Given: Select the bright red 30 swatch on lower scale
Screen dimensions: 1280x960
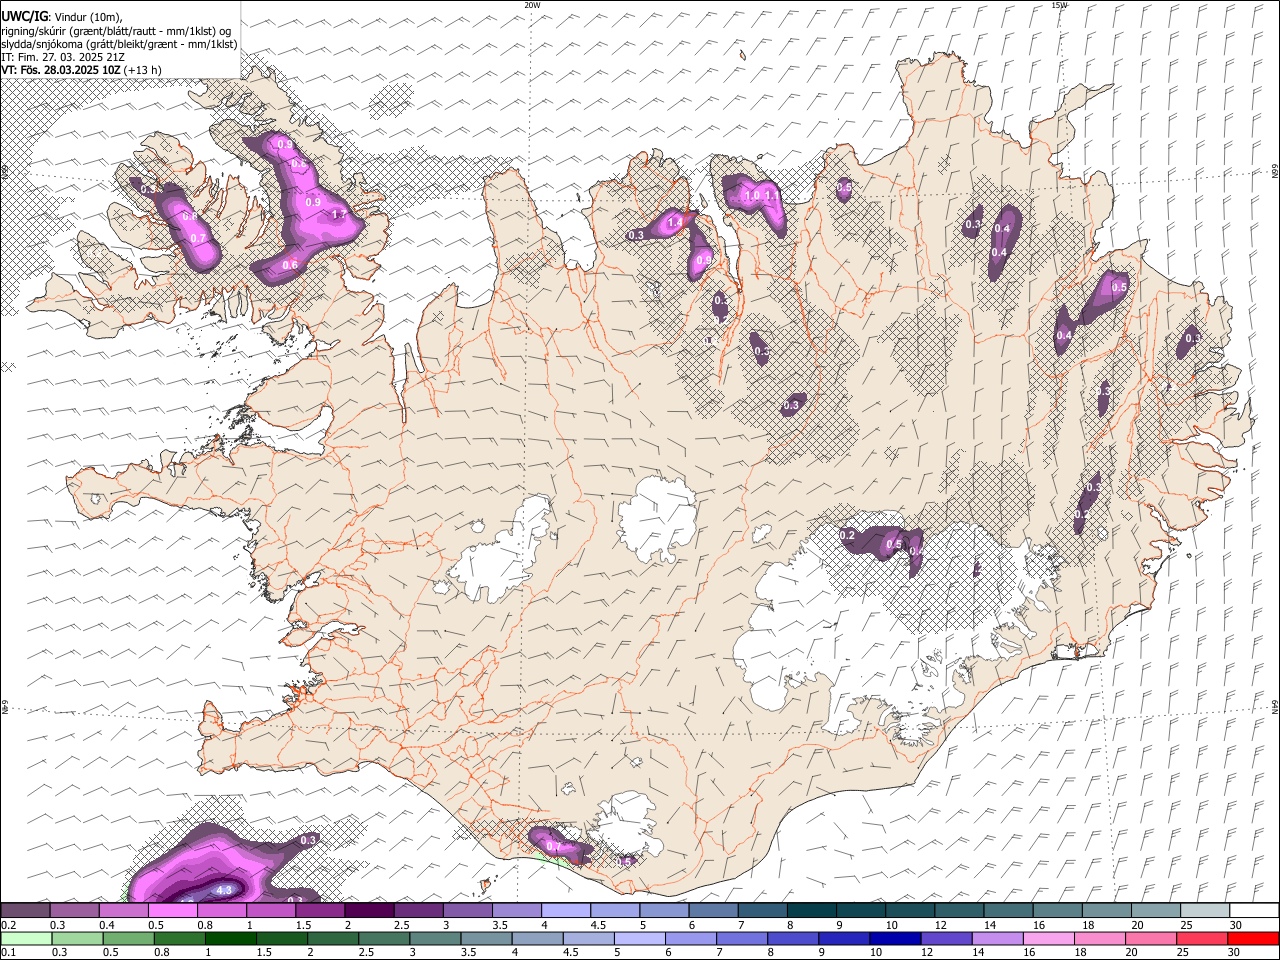Looking at the screenshot, I should 1254,938.
